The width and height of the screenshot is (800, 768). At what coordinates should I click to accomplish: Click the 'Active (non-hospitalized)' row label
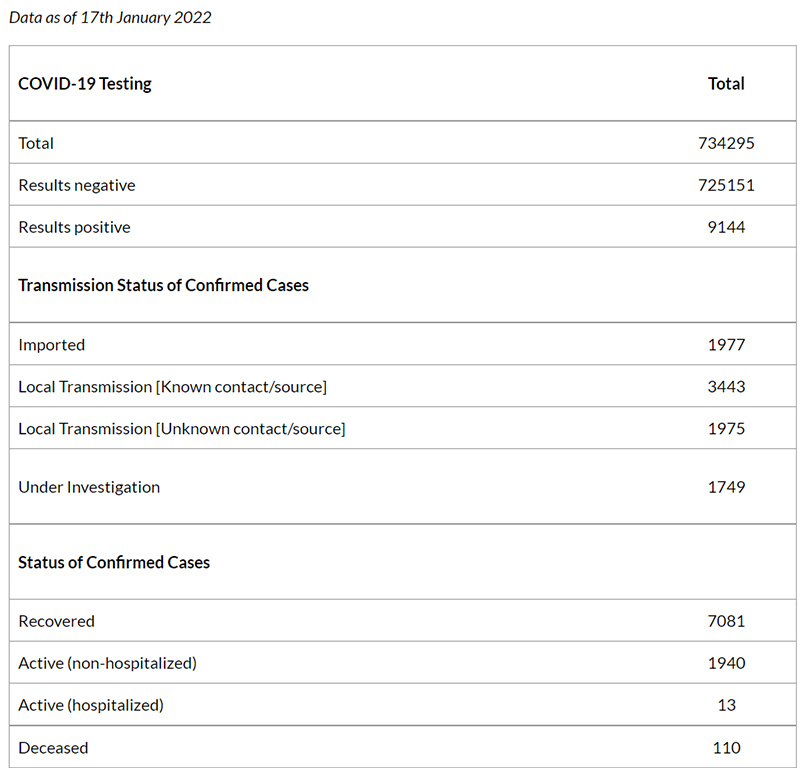(x=107, y=663)
